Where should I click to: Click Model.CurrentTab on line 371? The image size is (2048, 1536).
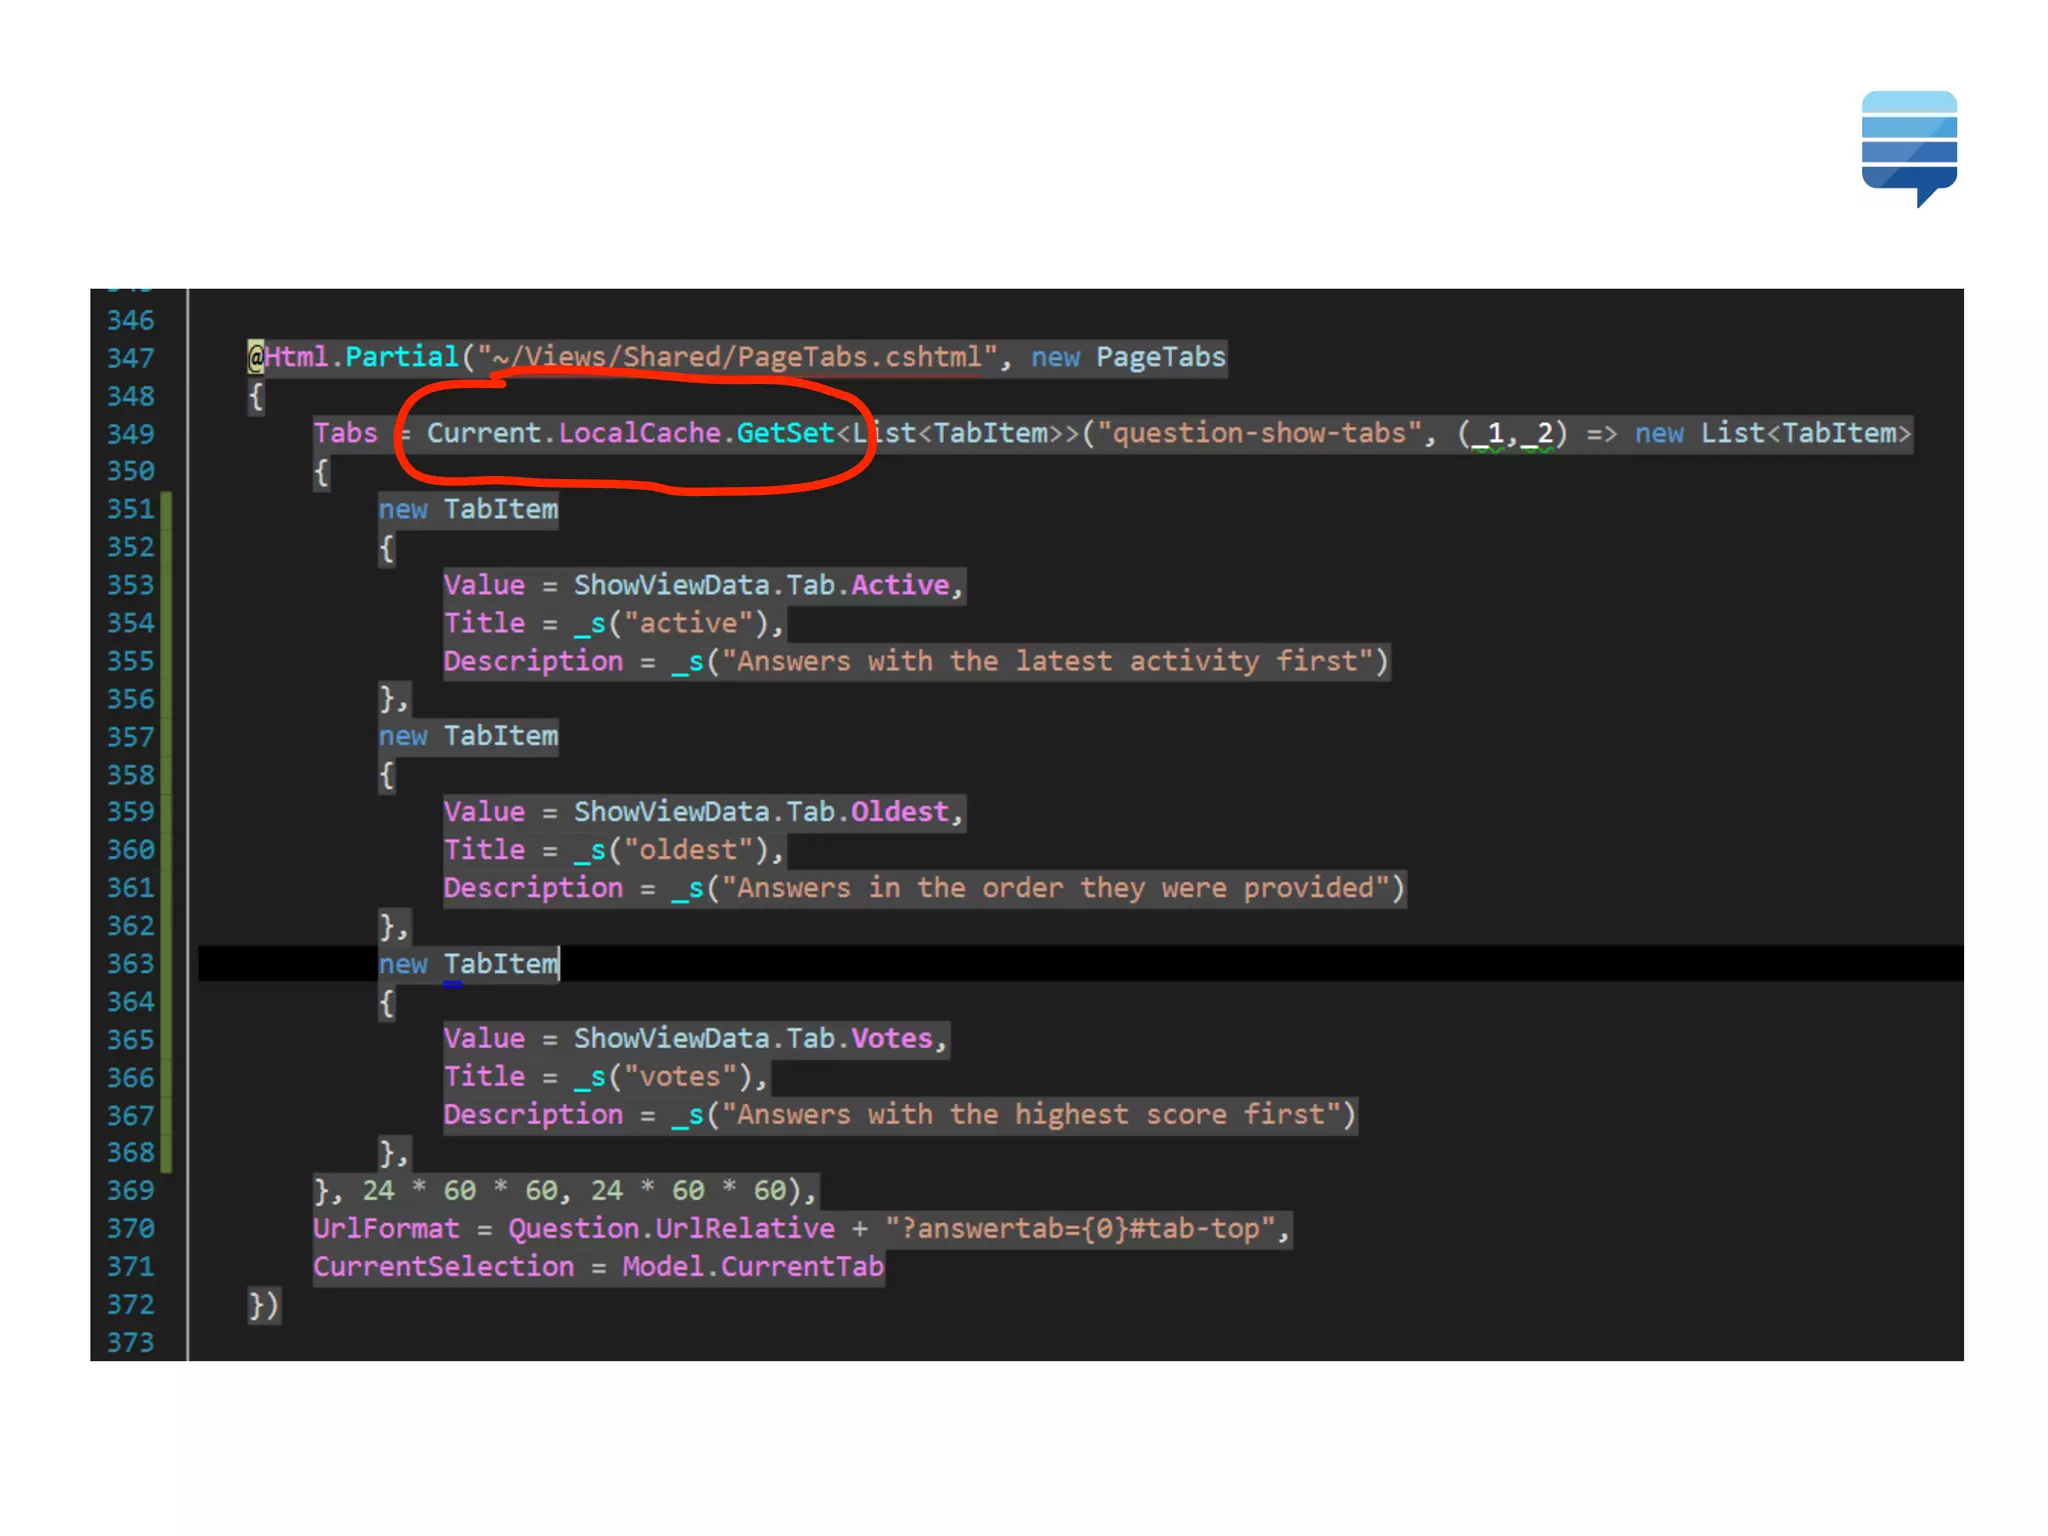coord(753,1267)
